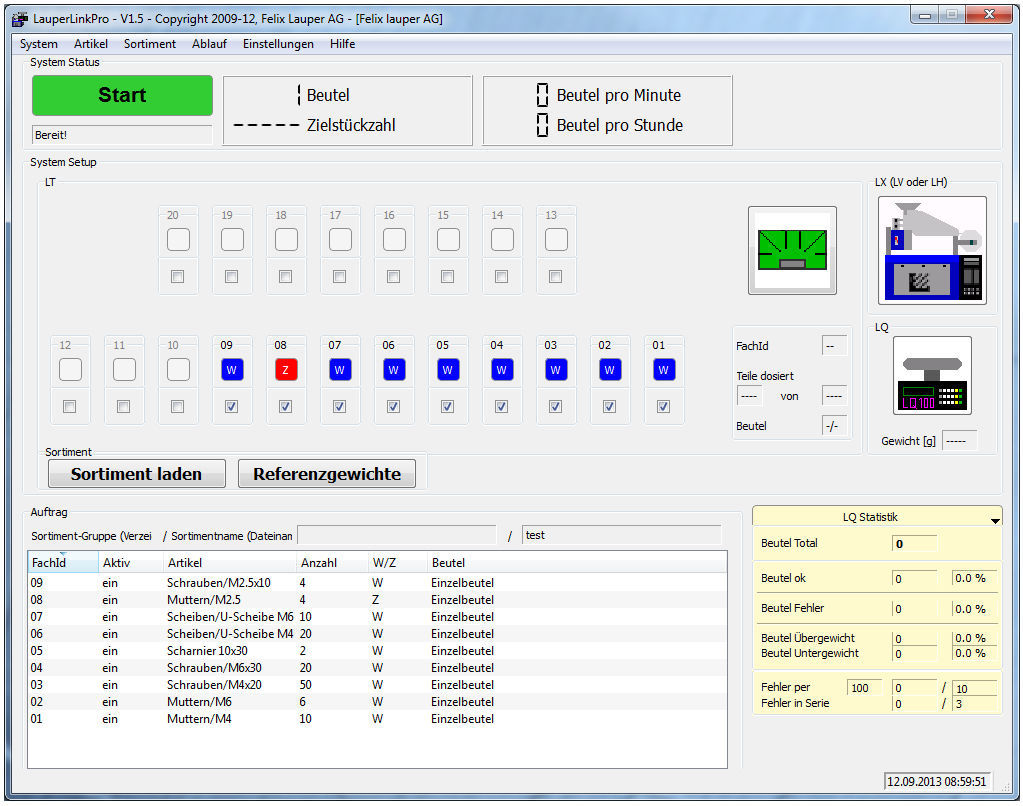Click the blue W indicator for slot 09
Image resolution: width=1023 pixels, height=806 pixels.
(232, 369)
